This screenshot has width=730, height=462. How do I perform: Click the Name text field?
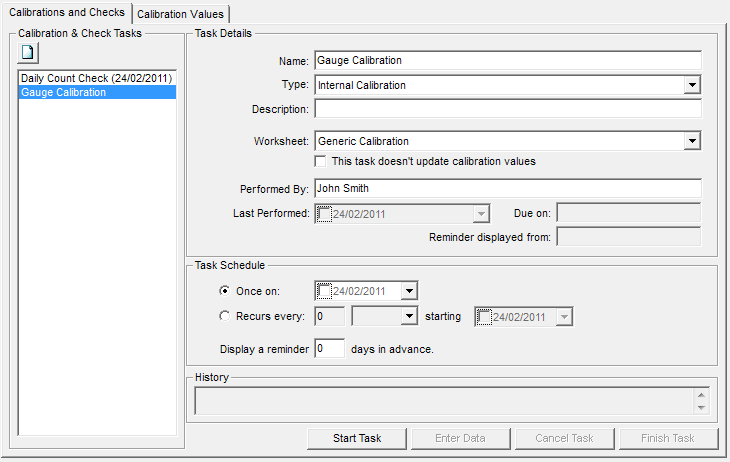point(507,61)
